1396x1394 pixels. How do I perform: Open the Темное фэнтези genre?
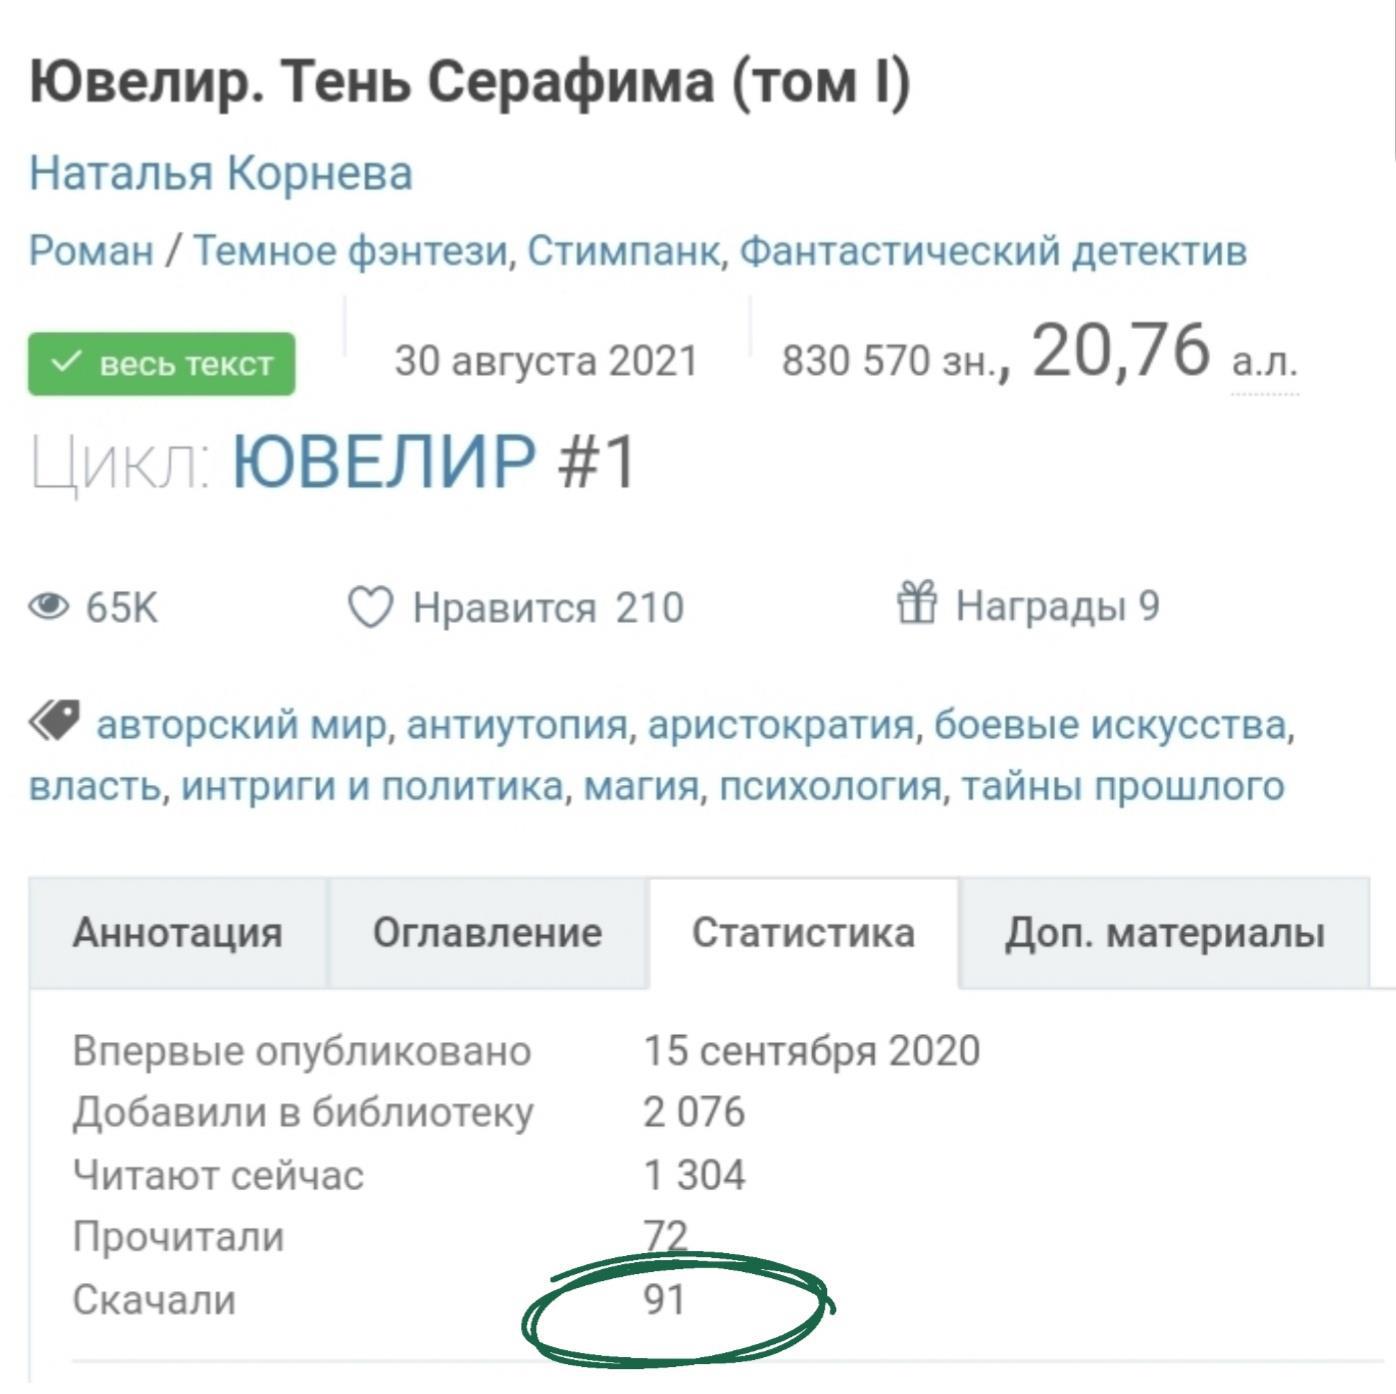[350, 250]
